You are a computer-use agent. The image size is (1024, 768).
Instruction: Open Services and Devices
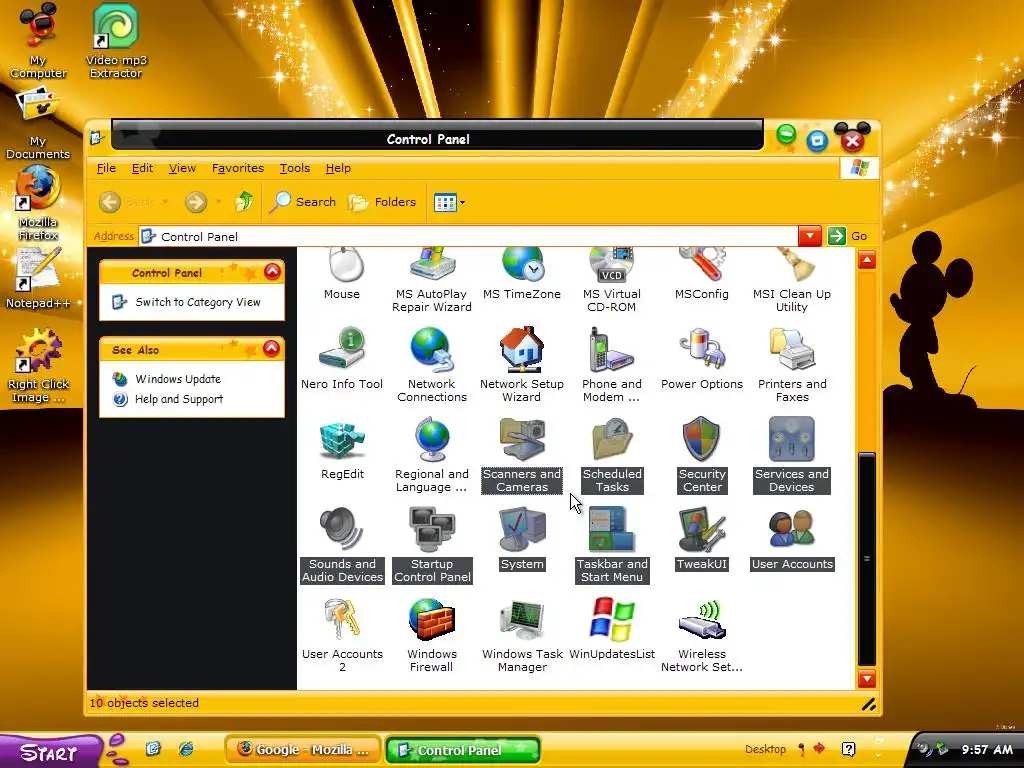[792, 455]
